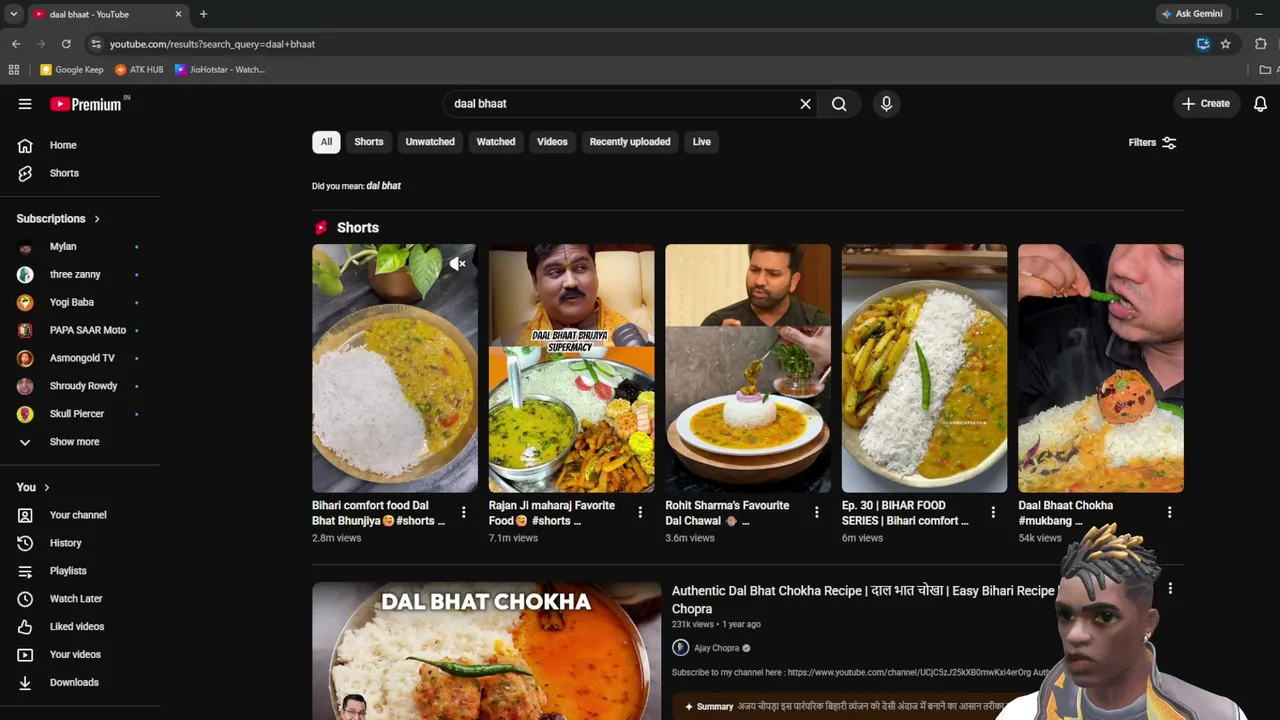Open Ask Gemini in Chrome
1280x720 pixels.
pos(1192,14)
